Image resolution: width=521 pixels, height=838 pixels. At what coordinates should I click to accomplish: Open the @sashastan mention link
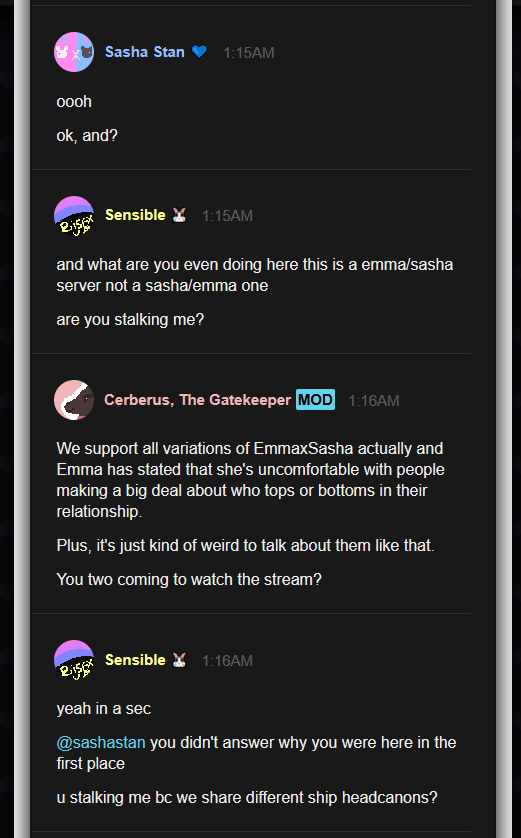pyautogui.click(x=101, y=742)
